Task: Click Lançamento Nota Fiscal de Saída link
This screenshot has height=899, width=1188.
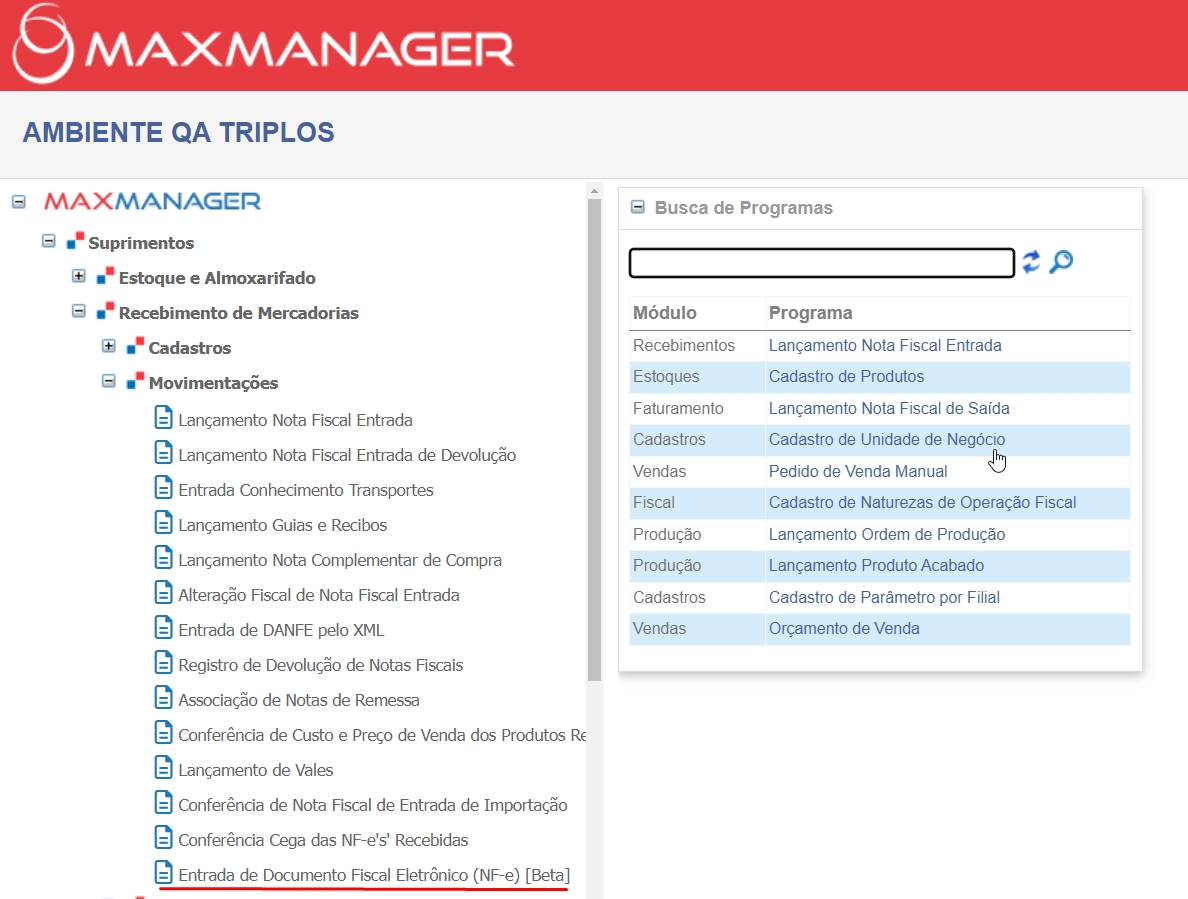Action: tap(889, 408)
